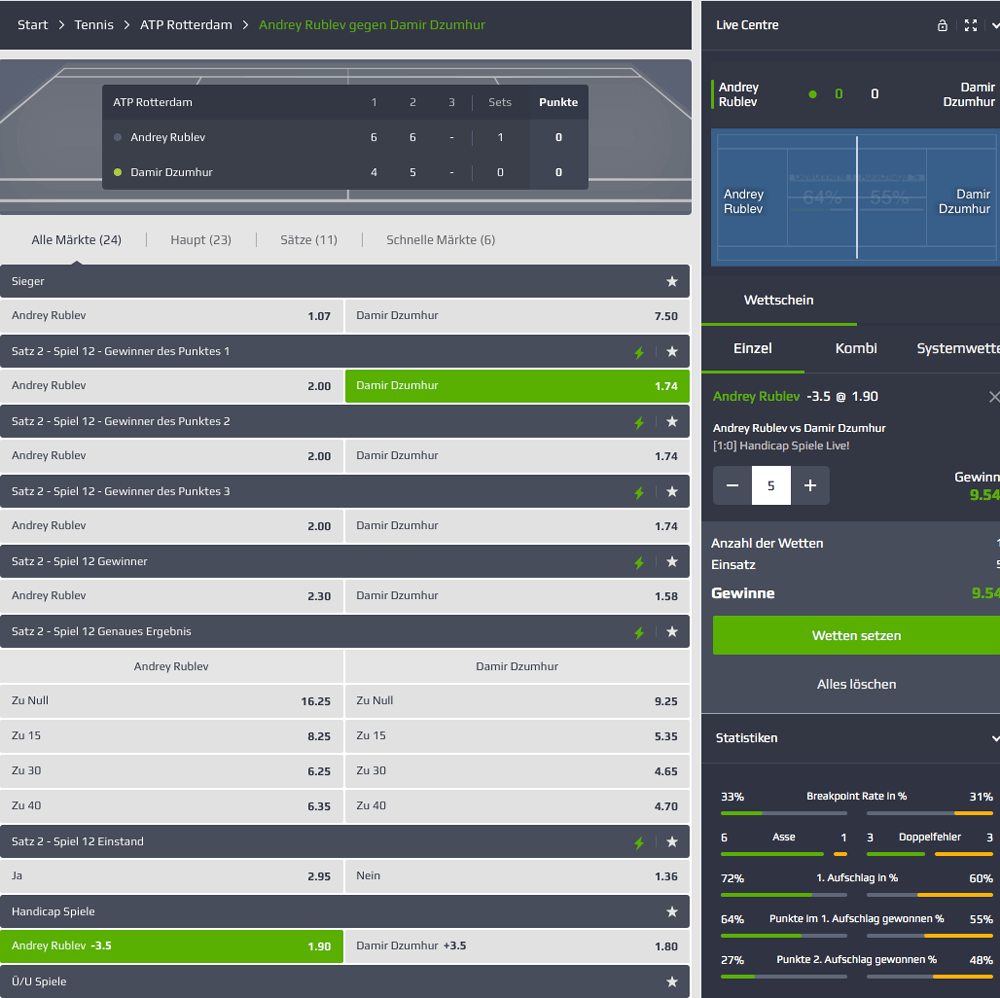Star the Spiel 12 Genaues Ergebnis market
The image size is (1000, 998).
672,632
